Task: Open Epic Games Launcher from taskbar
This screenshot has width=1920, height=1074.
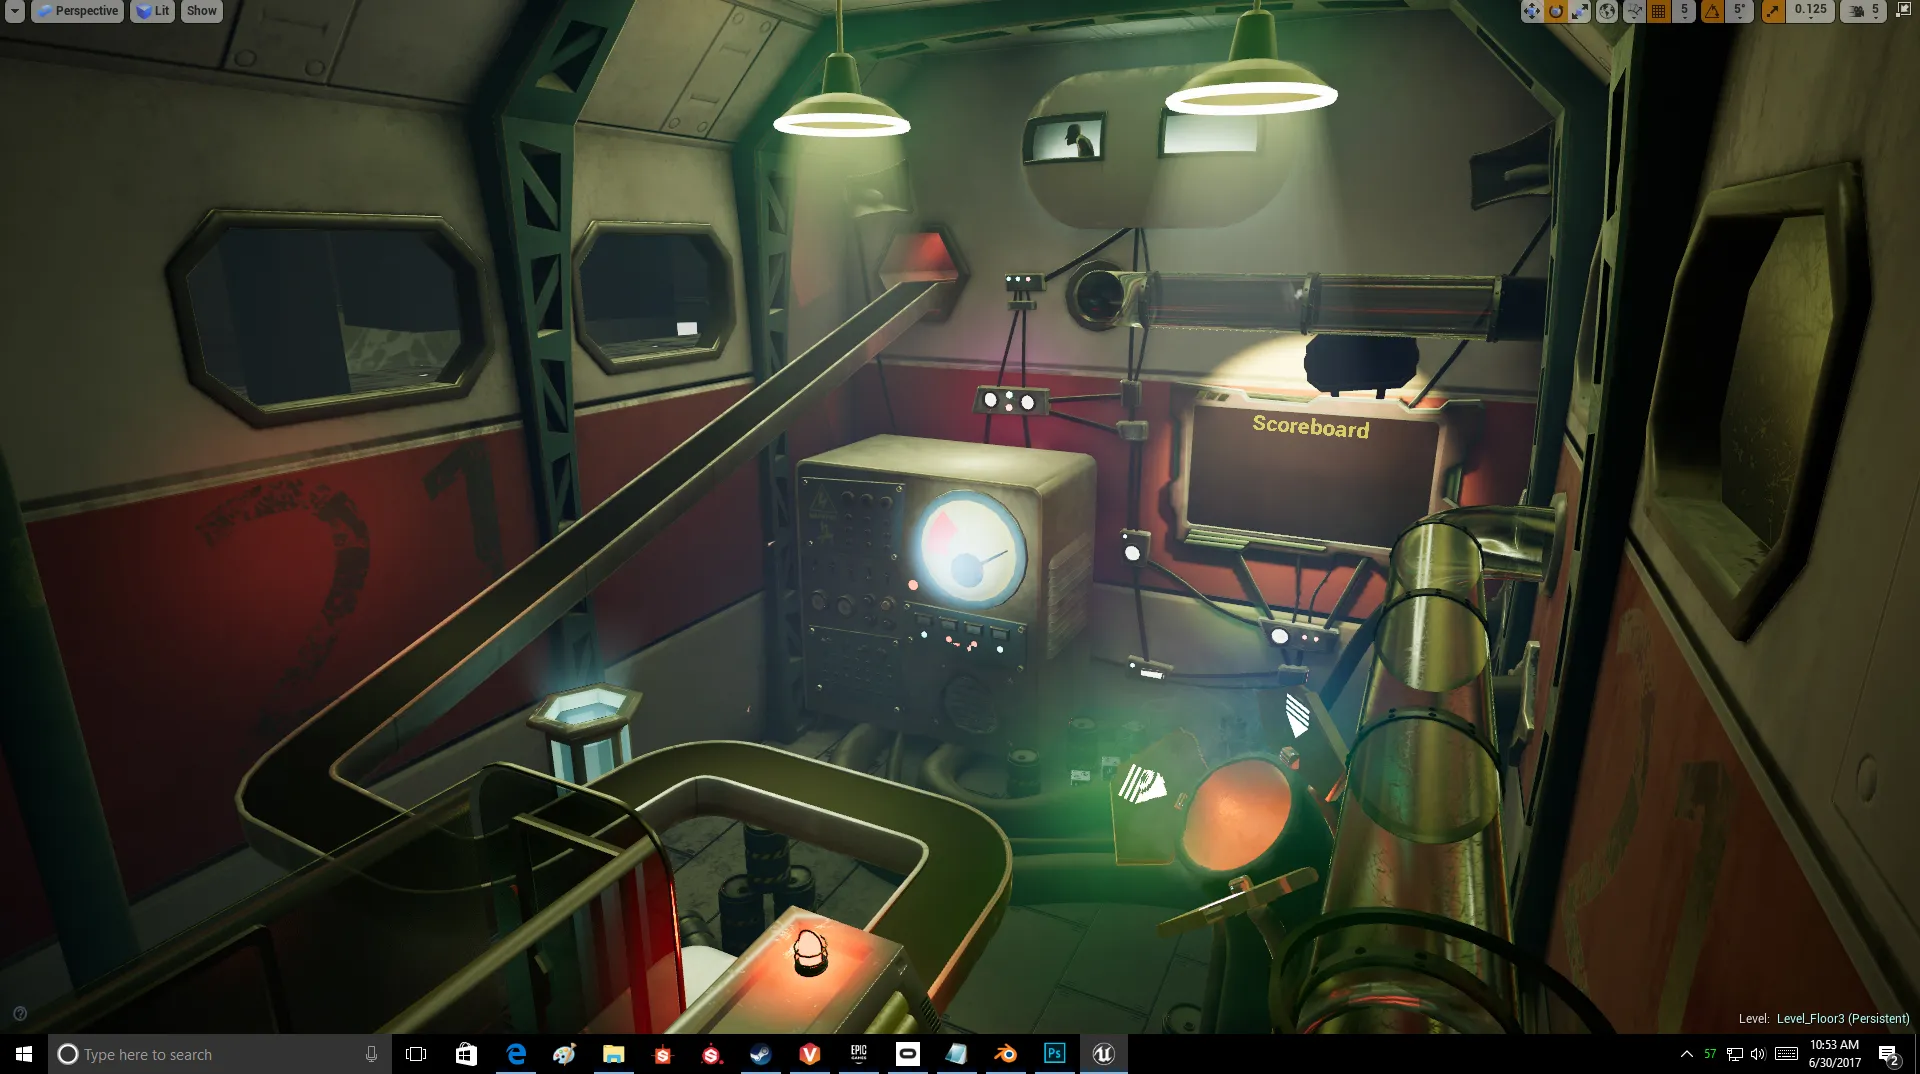Action: 858,1054
